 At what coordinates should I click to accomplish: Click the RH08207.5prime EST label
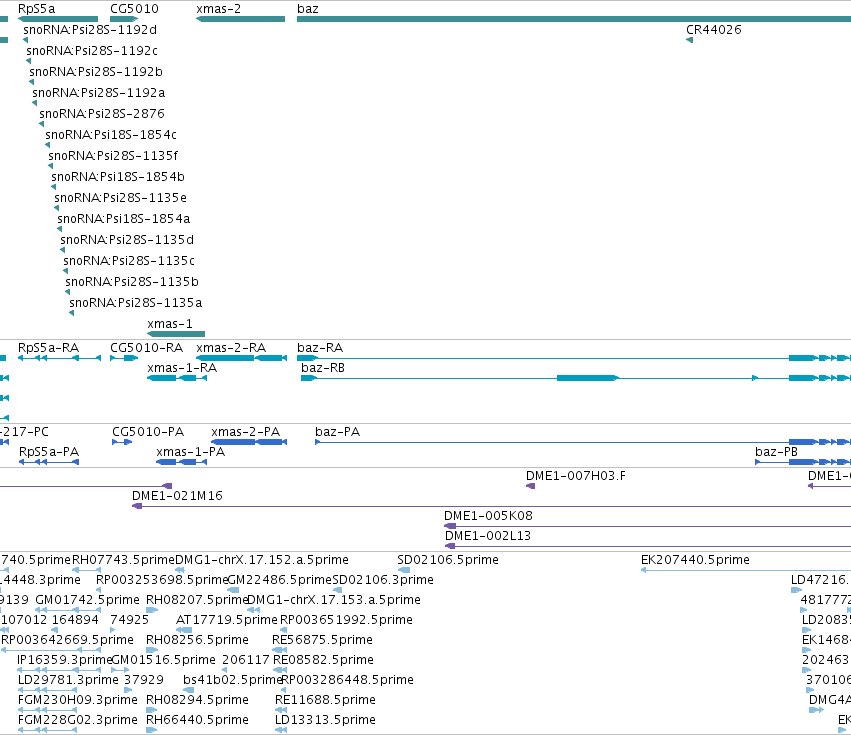coord(197,600)
